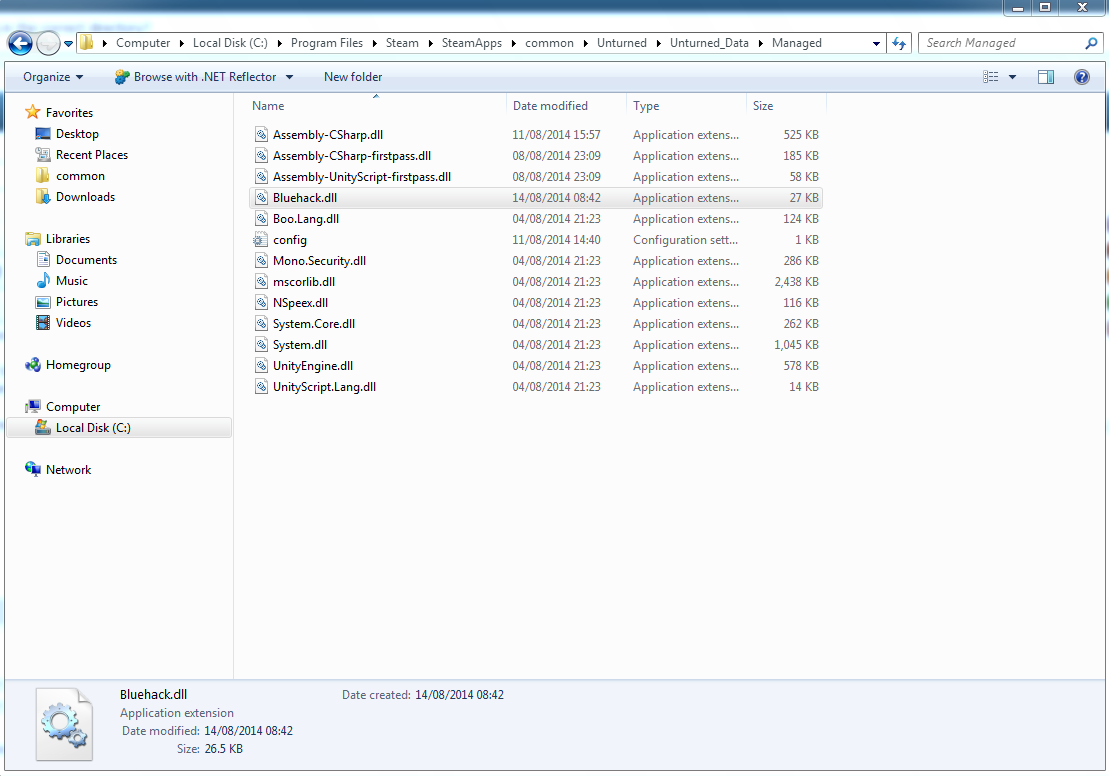
Task: Click the mscorlib.dll file icon
Action: 261,282
